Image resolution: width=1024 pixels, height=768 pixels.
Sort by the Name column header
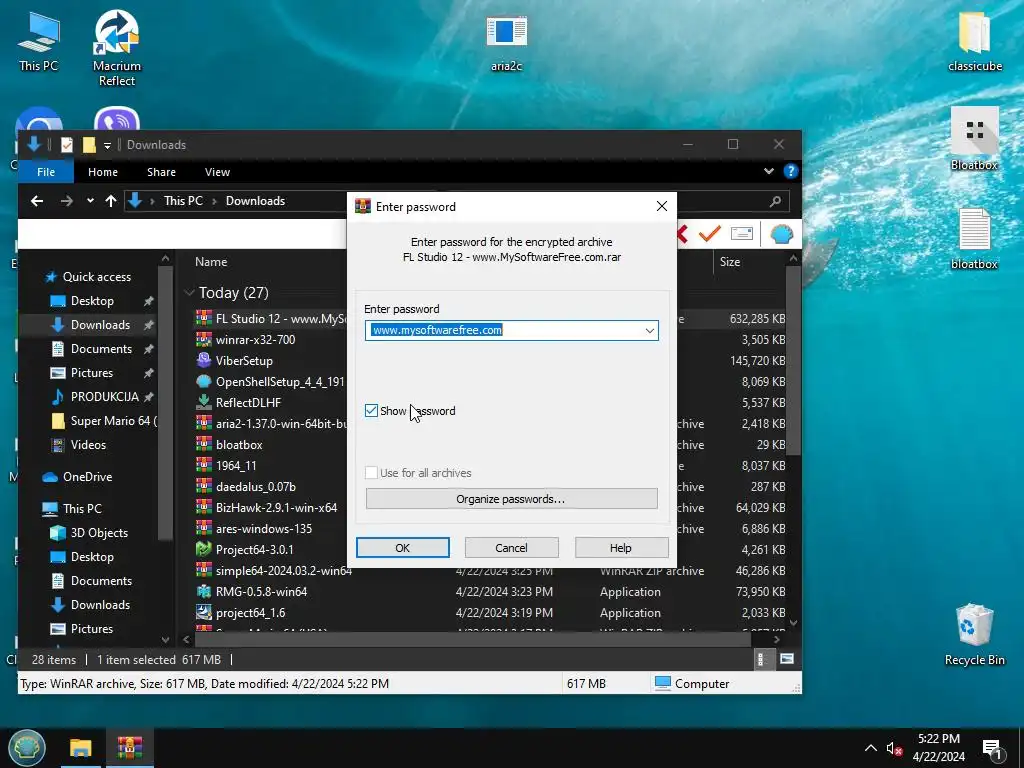coord(211,262)
